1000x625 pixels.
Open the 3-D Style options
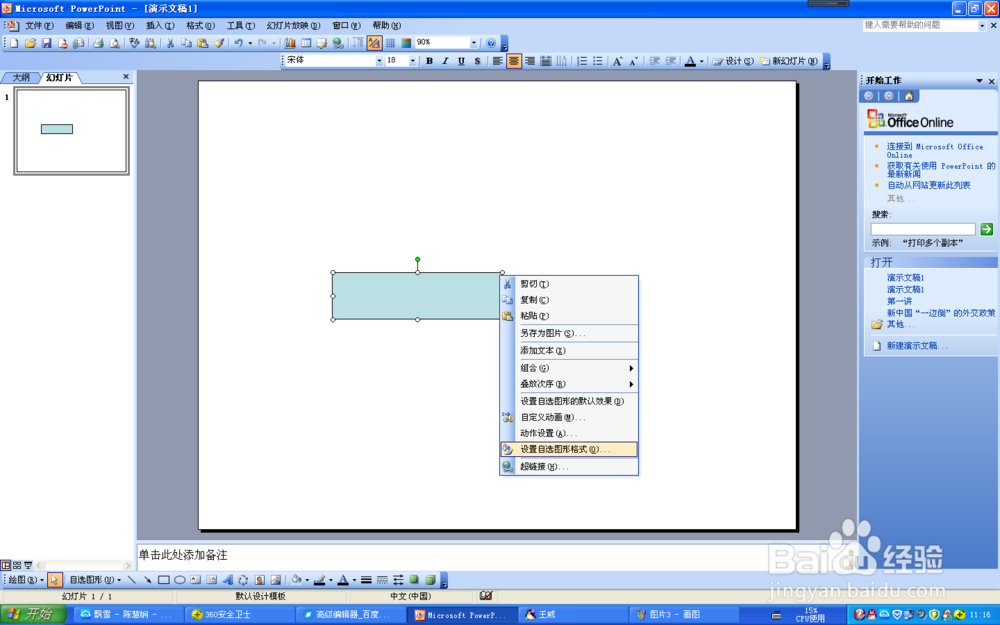[430, 580]
